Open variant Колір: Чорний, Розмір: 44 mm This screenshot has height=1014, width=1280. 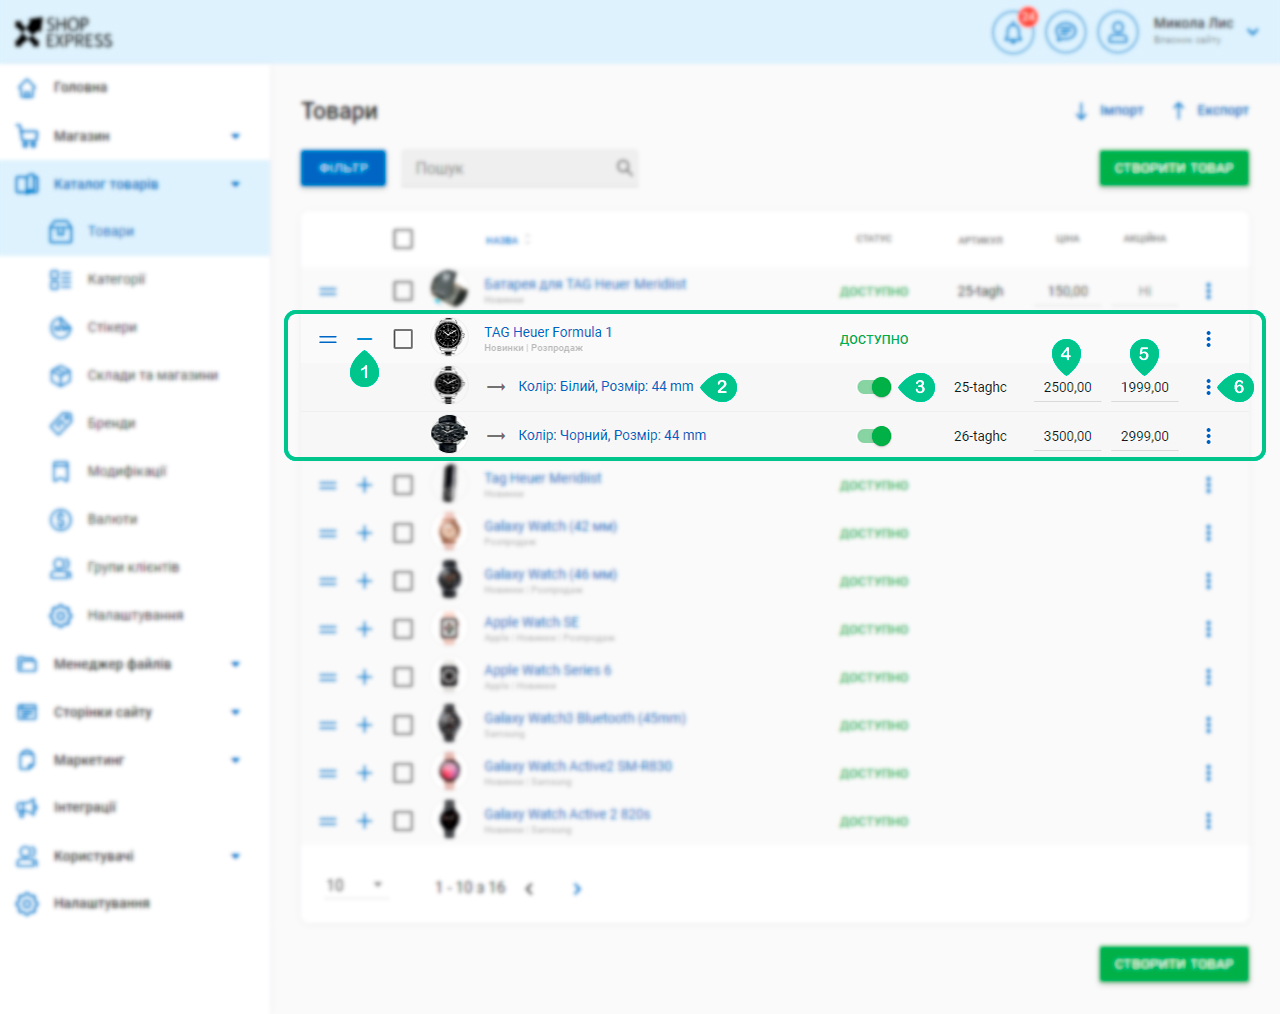[x=612, y=435]
